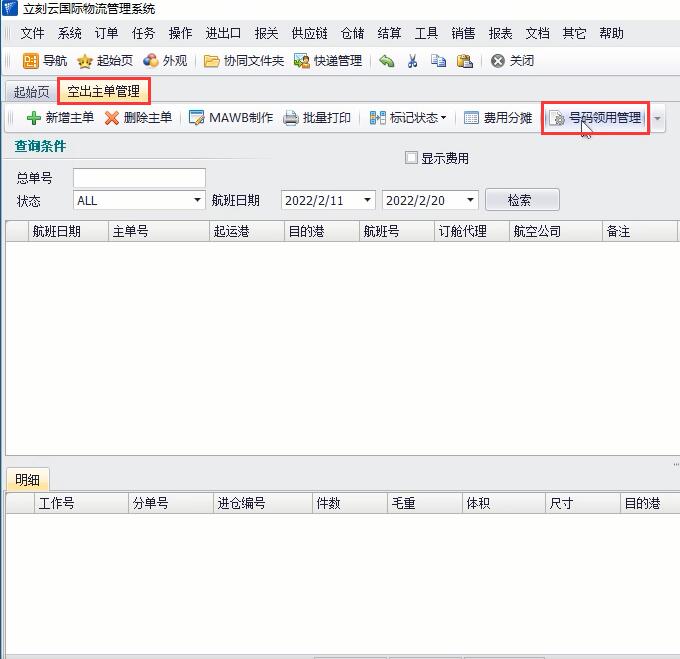Screen dimensions: 680x659
Task: Open 快递管理 express management
Action: click(x=328, y=61)
